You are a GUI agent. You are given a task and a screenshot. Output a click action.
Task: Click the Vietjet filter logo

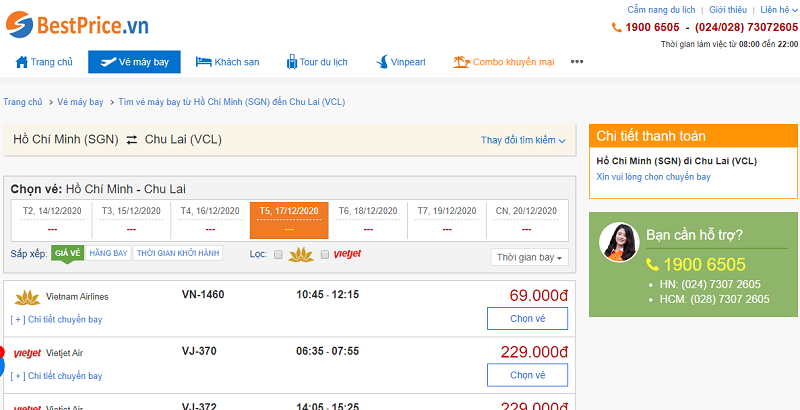[347, 254]
